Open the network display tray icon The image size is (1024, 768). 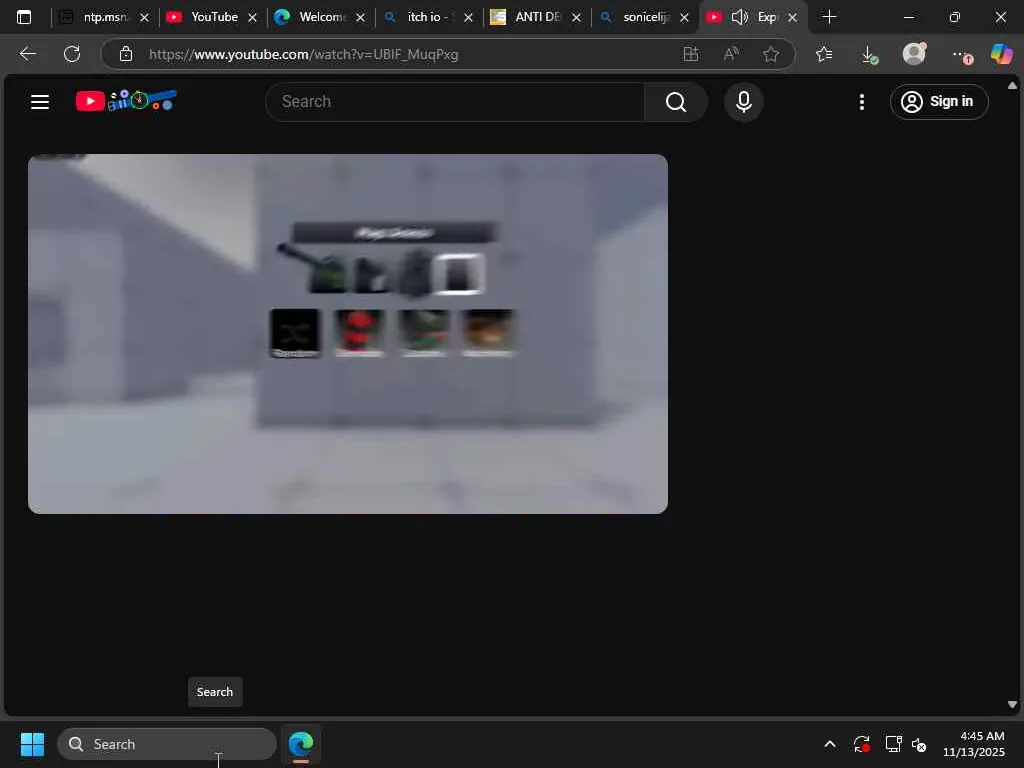click(x=893, y=744)
